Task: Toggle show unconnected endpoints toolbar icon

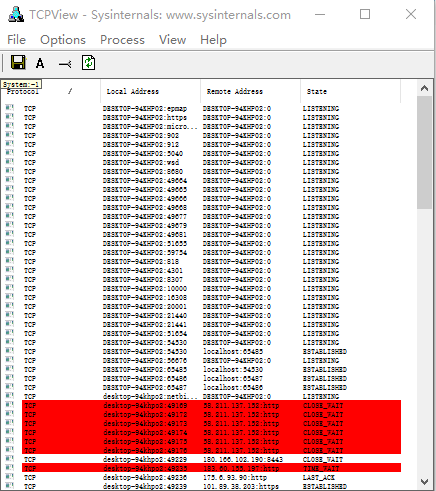Action: pyautogui.click(x=65, y=63)
